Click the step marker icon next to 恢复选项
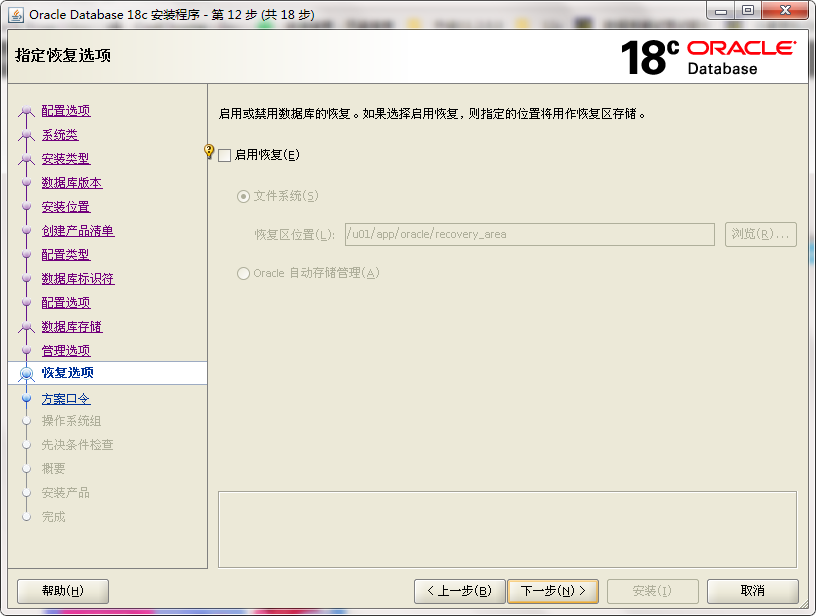Image resolution: width=816 pixels, height=616 pixels. [27, 374]
